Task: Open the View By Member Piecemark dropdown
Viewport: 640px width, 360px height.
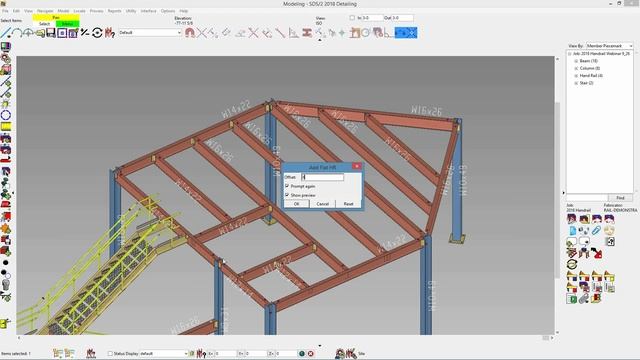Action: click(x=609, y=46)
